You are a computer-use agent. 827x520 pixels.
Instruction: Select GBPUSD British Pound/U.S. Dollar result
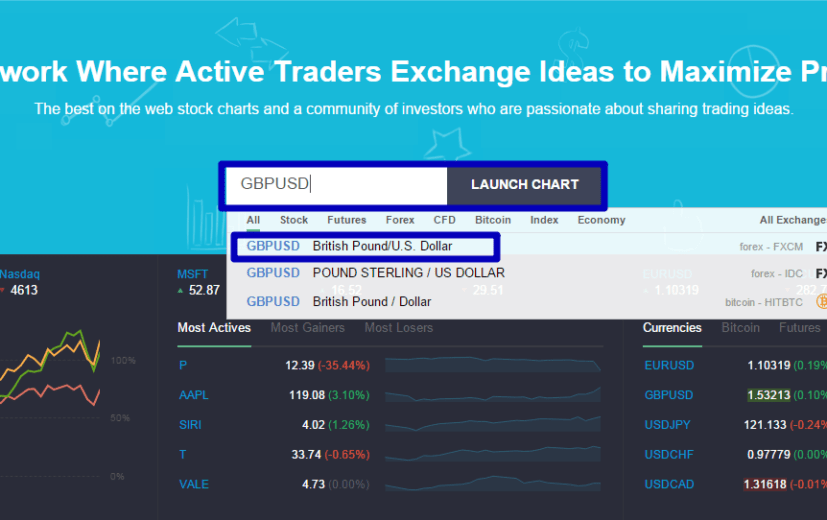pyautogui.click(x=364, y=246)
